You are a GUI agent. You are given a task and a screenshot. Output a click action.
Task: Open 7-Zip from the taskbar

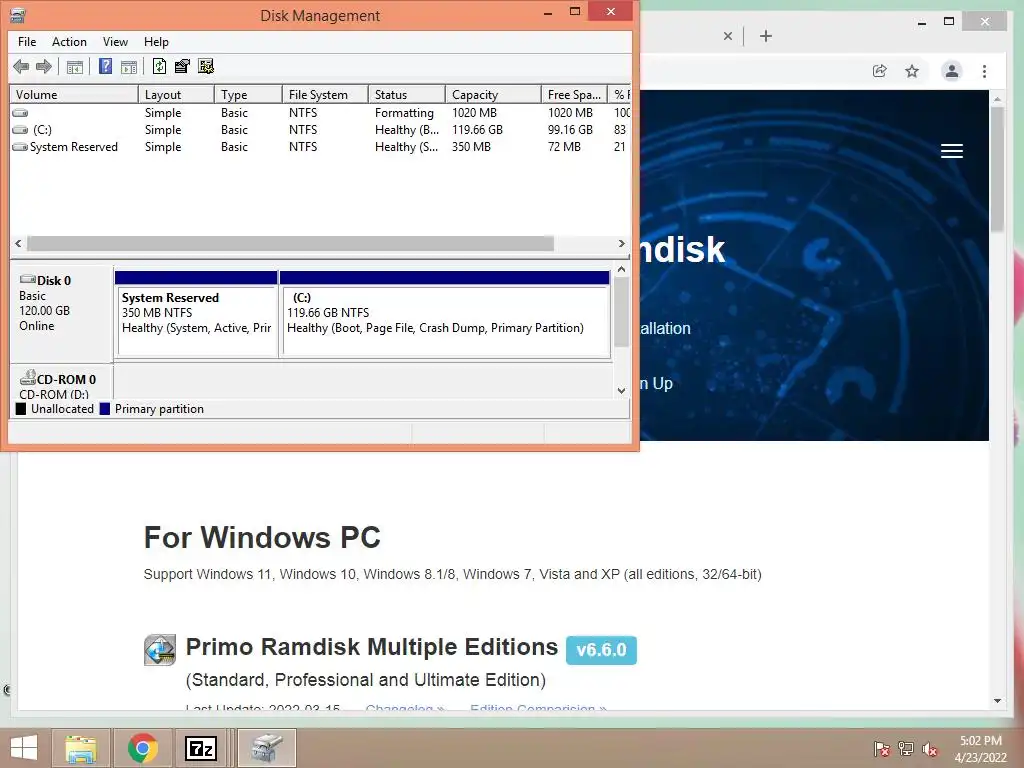200,748
